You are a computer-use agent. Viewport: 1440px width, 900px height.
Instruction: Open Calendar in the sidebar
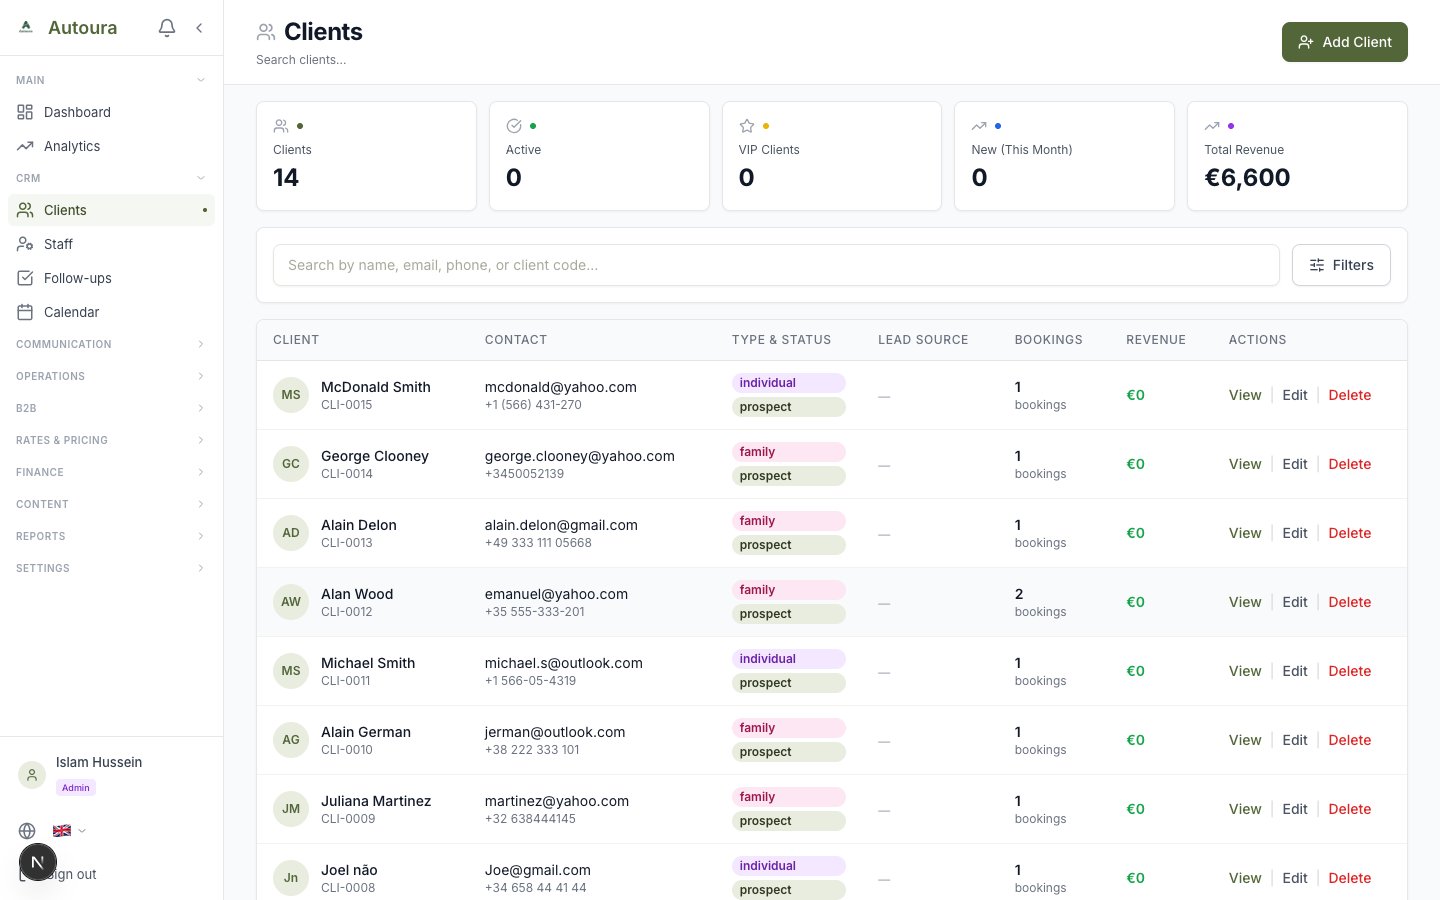point(111,312)
